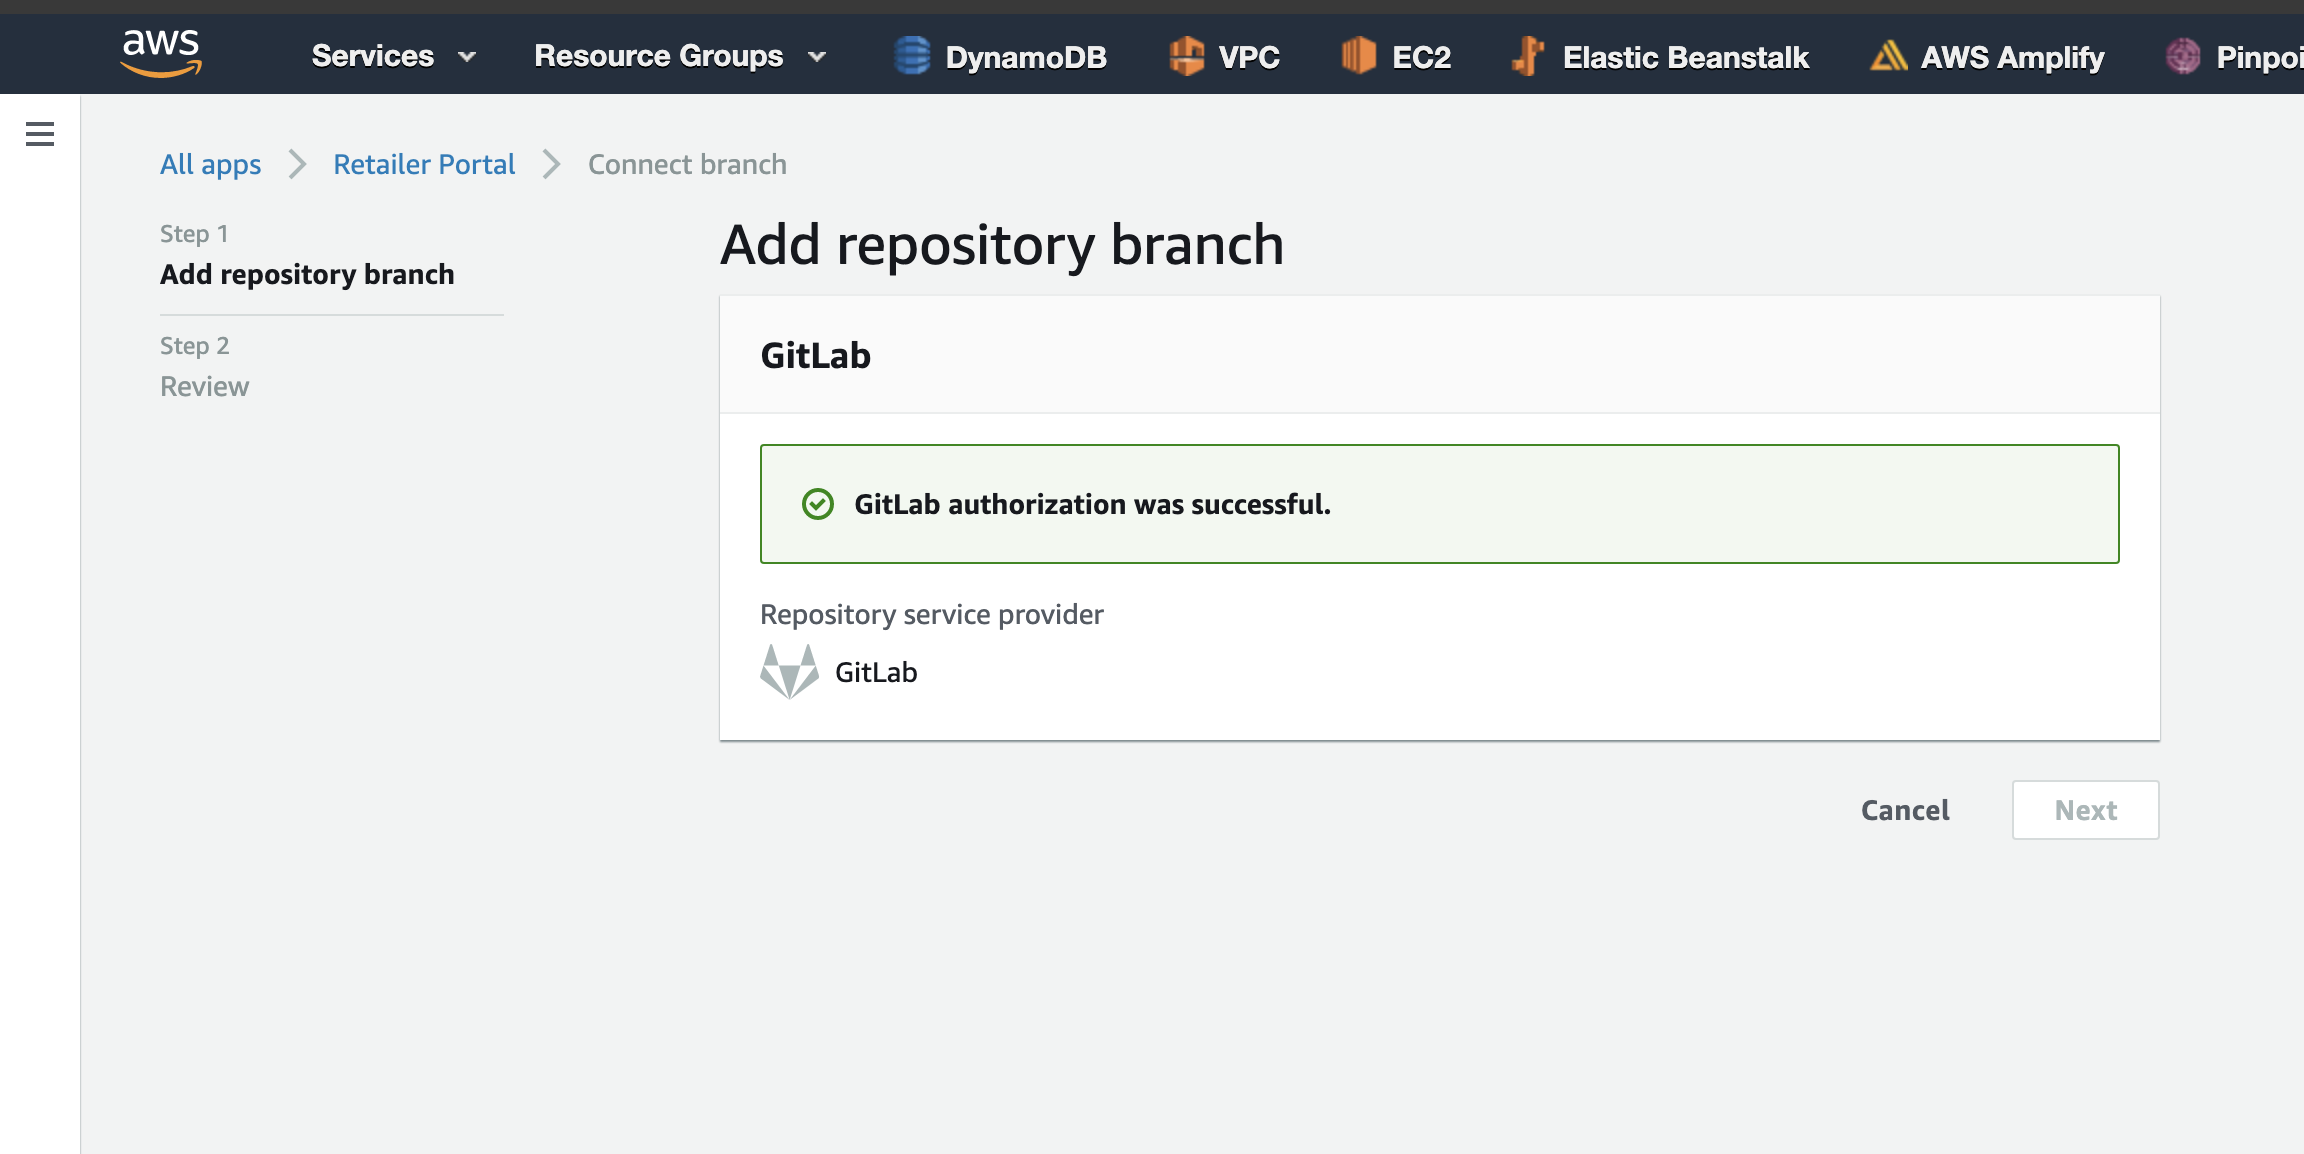Cancel adding the repository branch
Image resolution: width=2304 pixels, height=1154 pixels.
click(1905, 810)
